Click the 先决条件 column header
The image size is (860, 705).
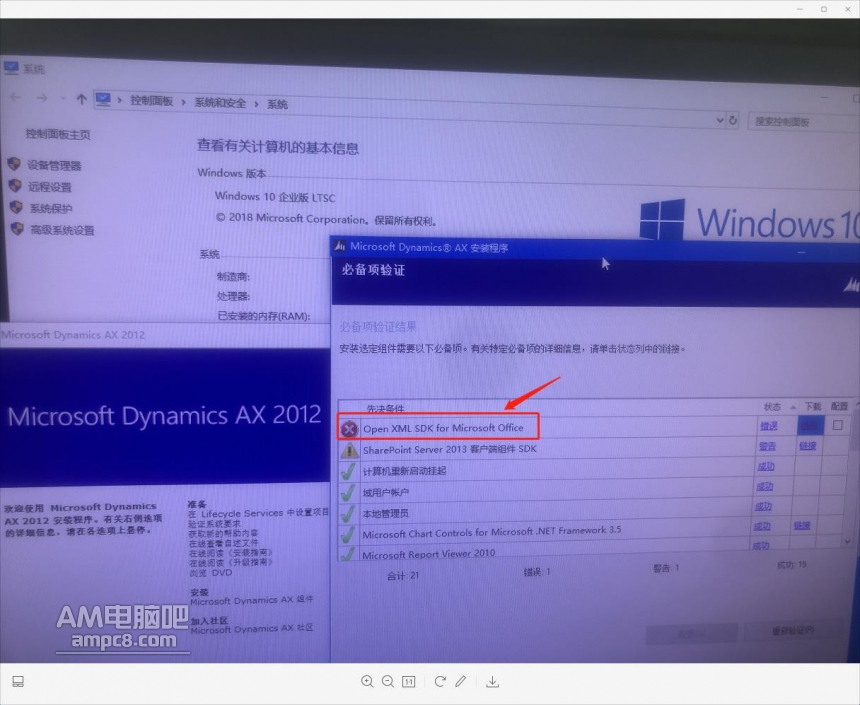385,409
